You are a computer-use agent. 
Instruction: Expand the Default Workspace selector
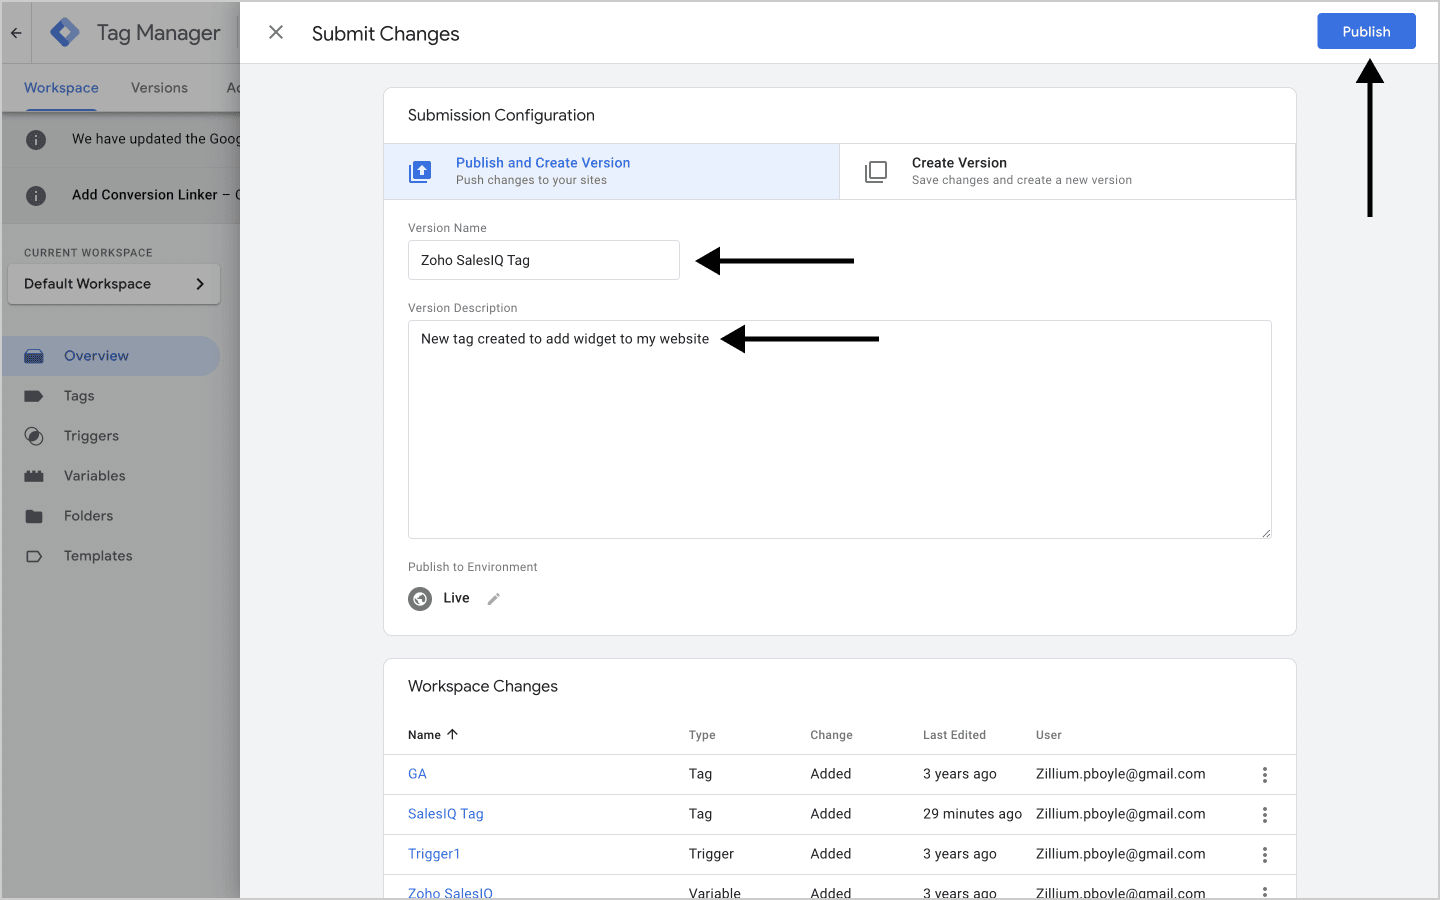point(114,284)
